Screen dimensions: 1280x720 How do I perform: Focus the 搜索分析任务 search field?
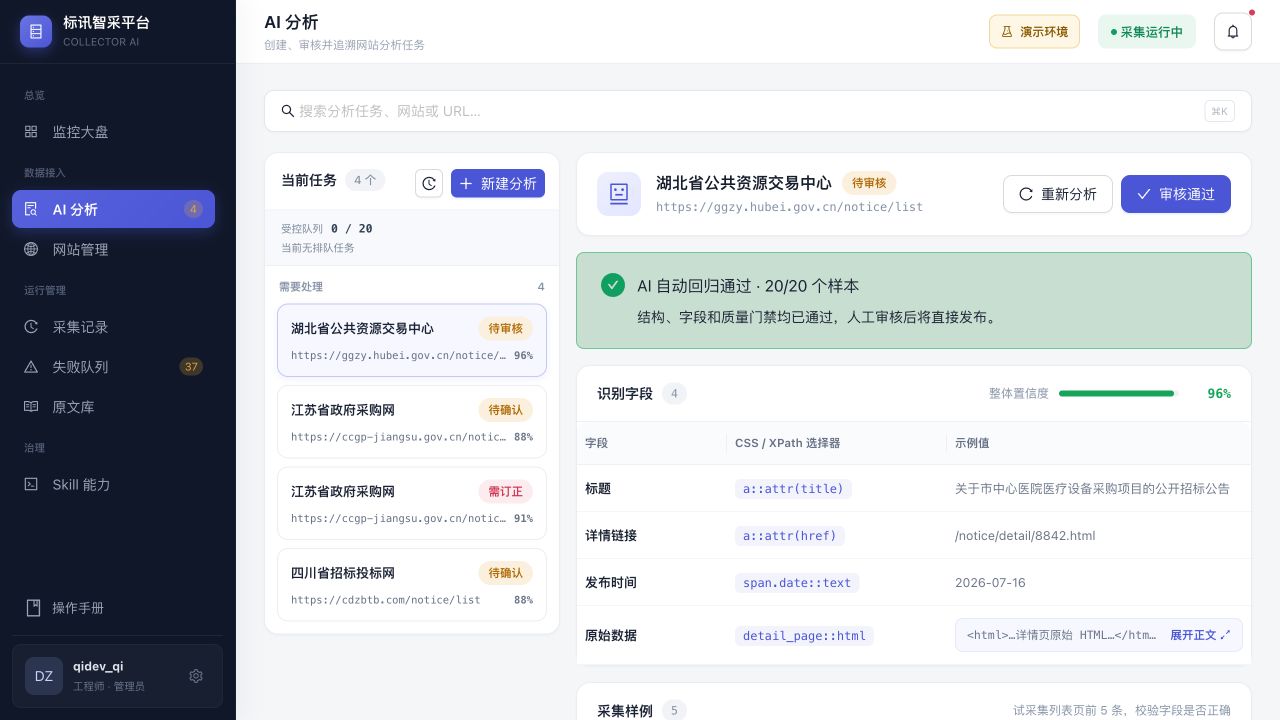pyautogui.click(x=758, y=111)
